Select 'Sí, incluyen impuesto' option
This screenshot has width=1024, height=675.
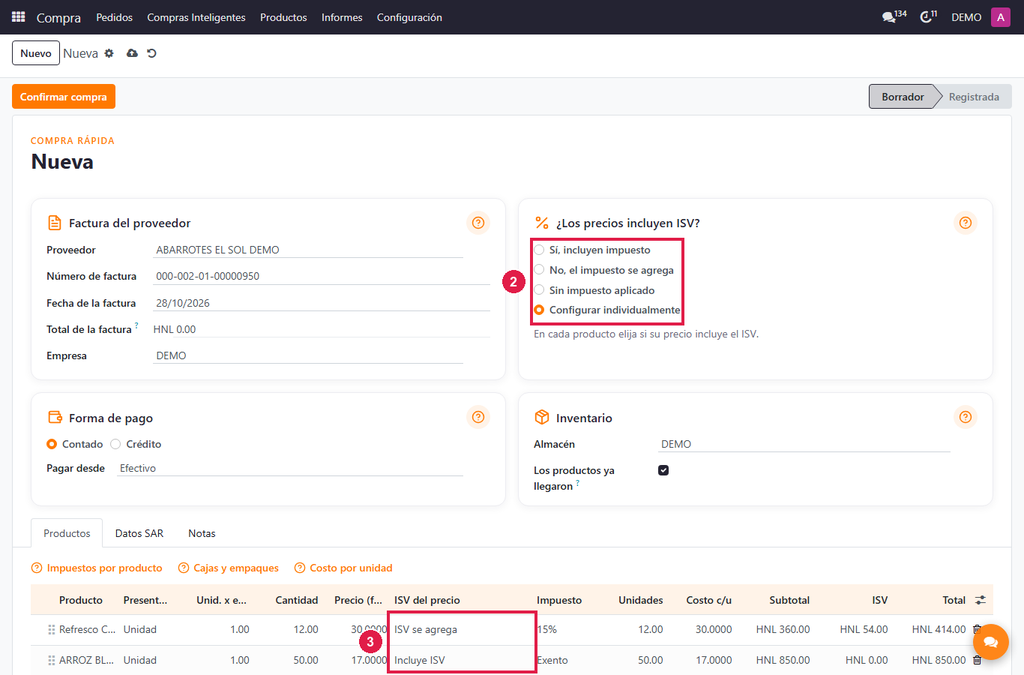[x=539, y=250]
